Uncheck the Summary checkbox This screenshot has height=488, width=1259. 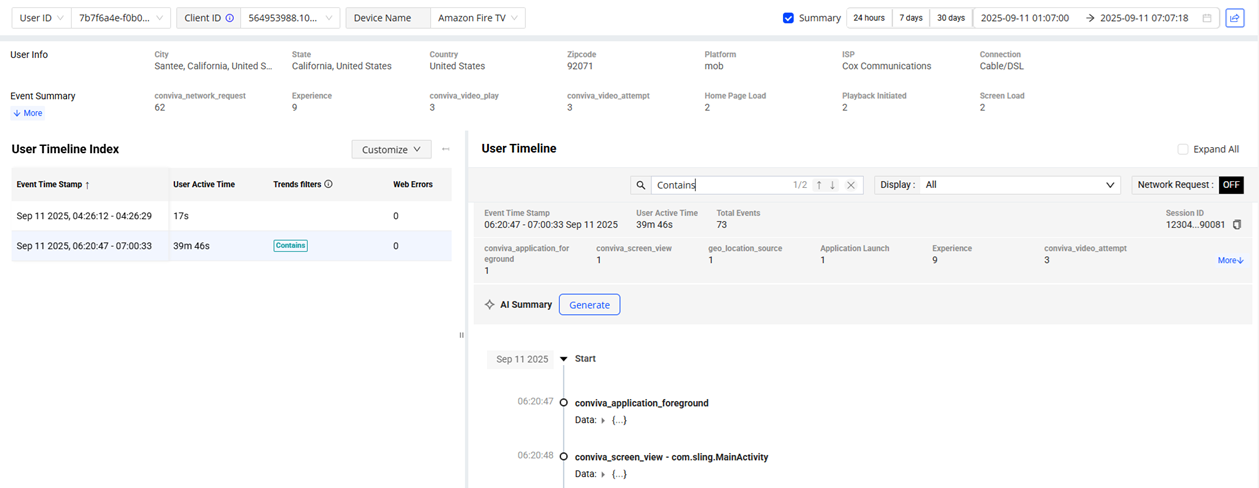click(x=788, y=18)
